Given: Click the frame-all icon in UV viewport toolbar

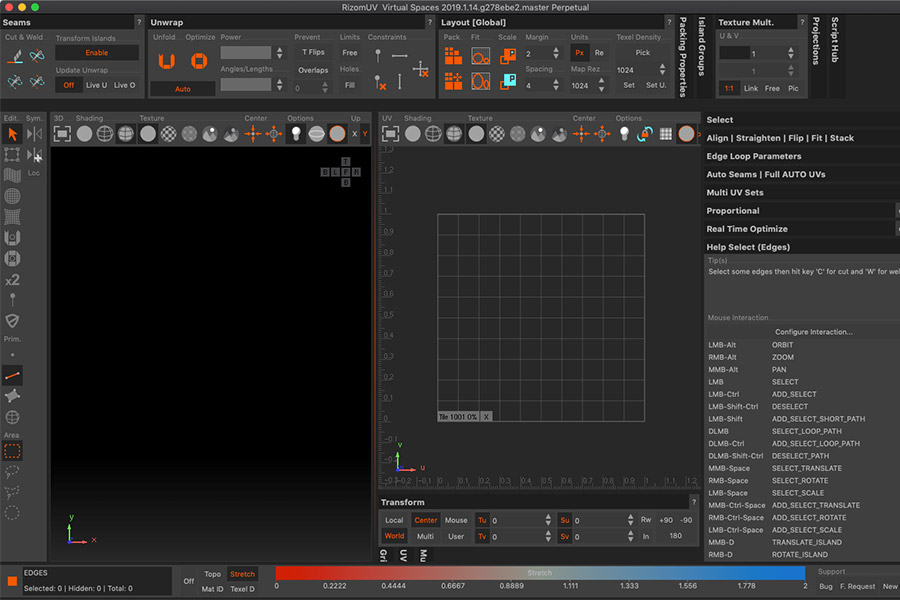Looking at the screenshot, I should coord(390,134).
